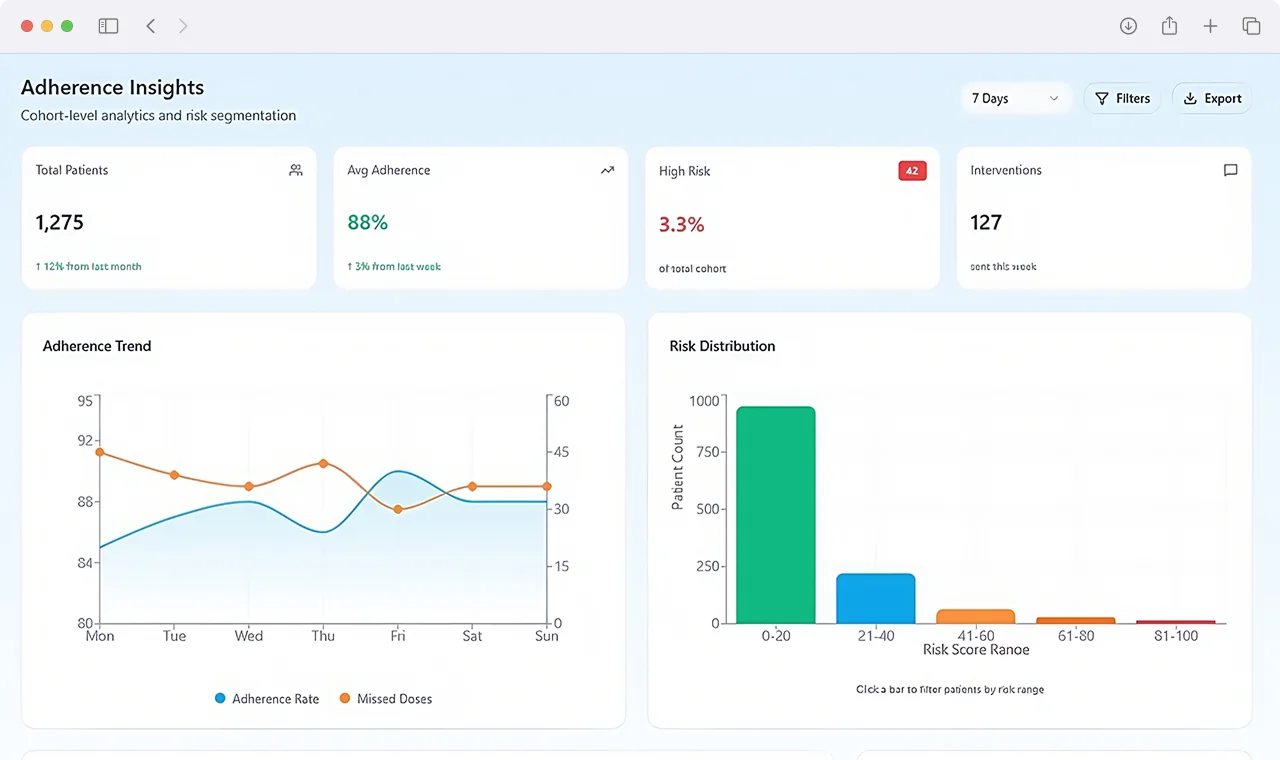Click the 127 interventions value
The width and height of the screenshot is (1280, 760).
pyautogui.click(x=986, y=222)
